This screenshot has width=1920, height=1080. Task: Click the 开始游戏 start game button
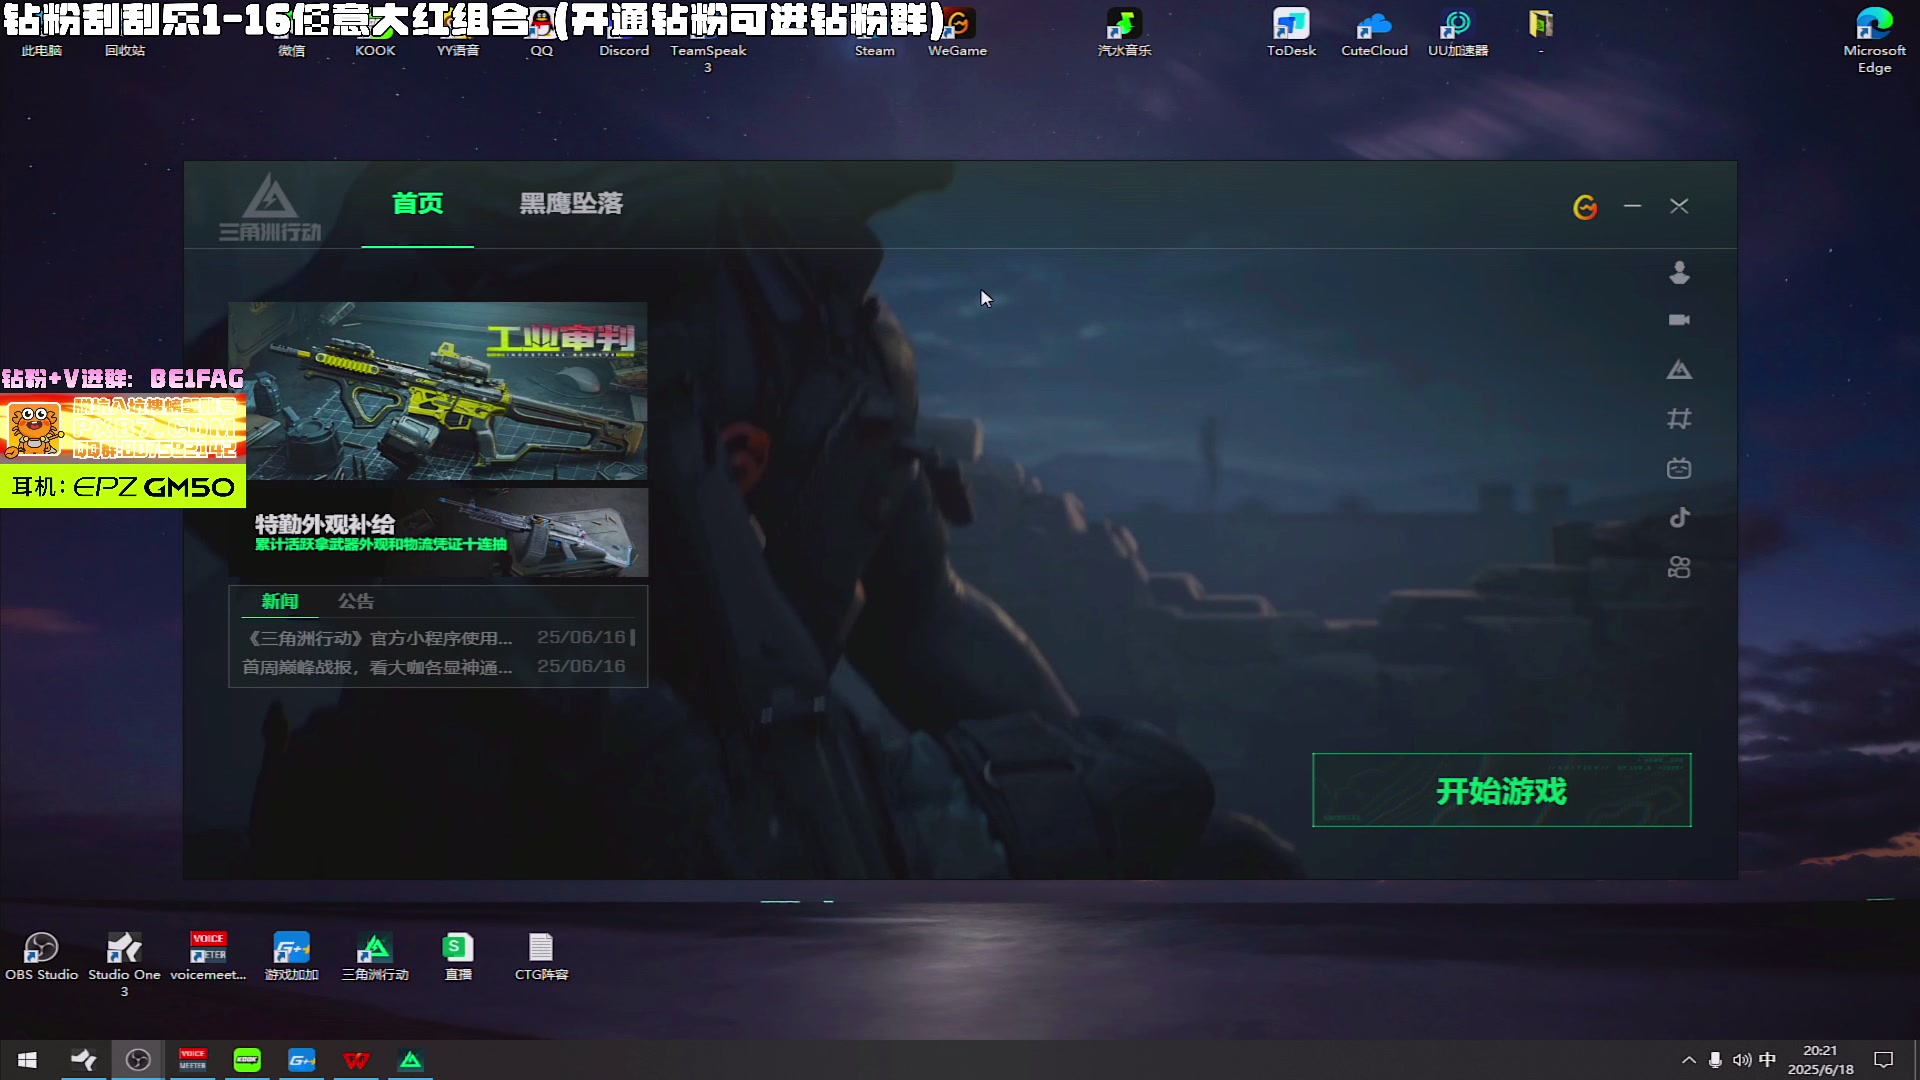click(1501, 790)
